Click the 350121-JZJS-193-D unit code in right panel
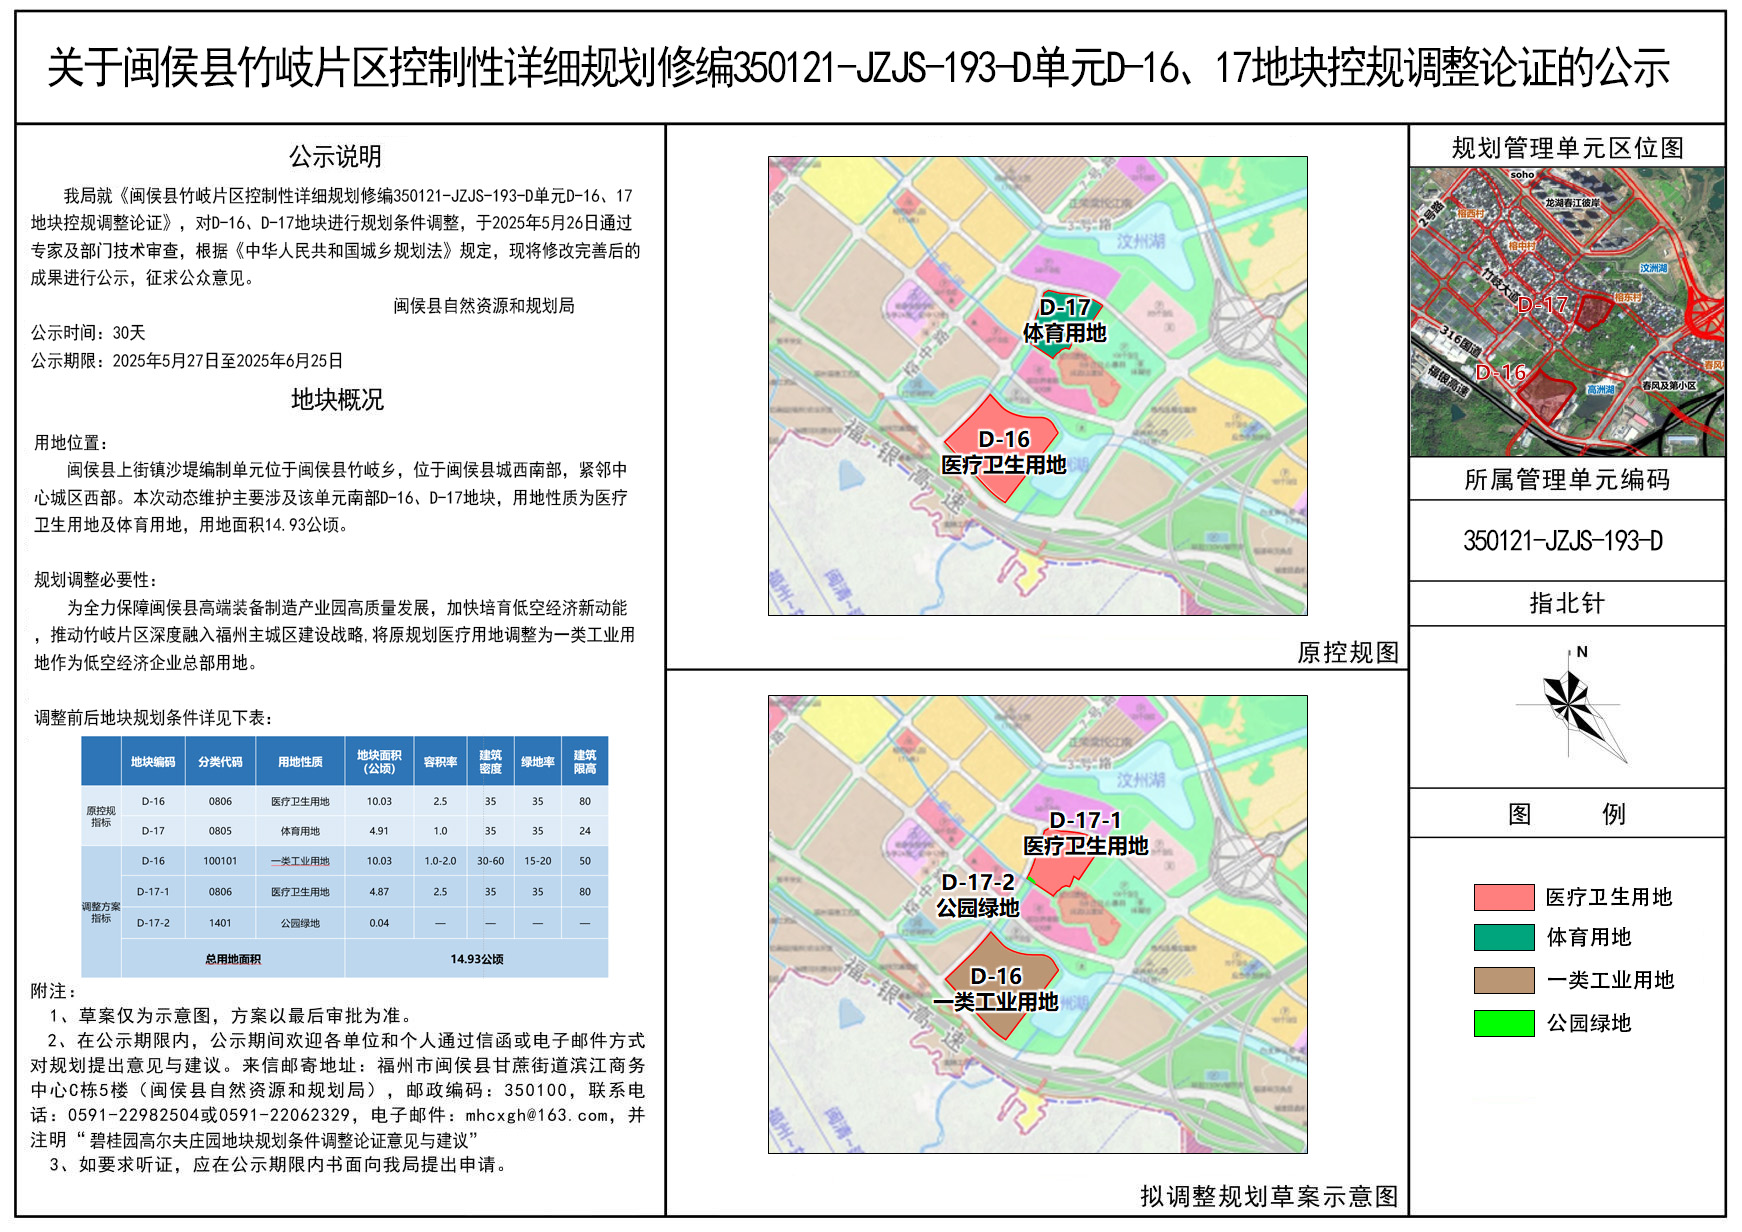Image resolution: width=1742 pixels, height=1232 pixels. pyautogui.click(x=1563, y=541)
